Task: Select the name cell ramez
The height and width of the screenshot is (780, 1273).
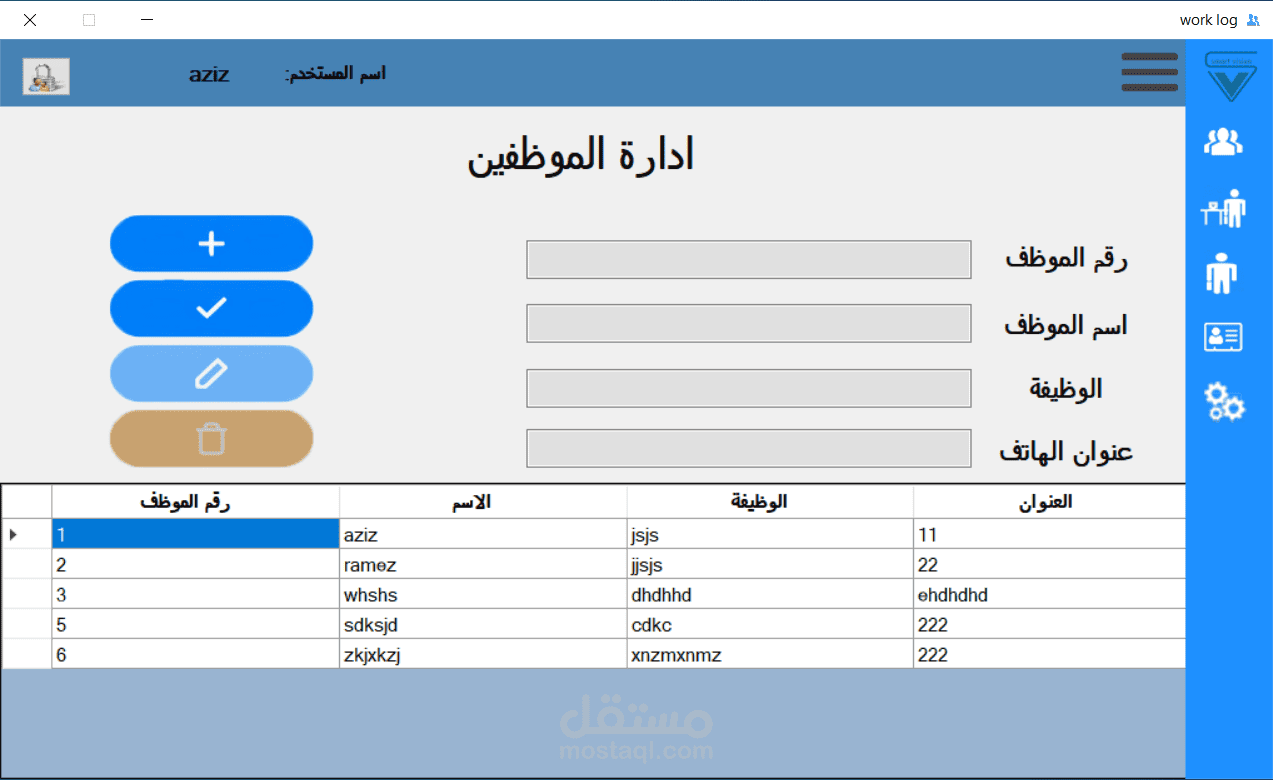Action: [x=483, y=564]
